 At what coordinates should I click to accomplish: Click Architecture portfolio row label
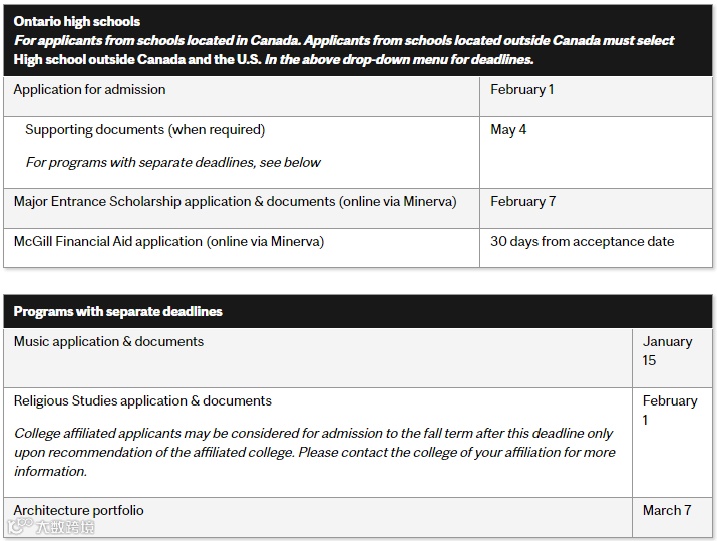click(79, 510)
